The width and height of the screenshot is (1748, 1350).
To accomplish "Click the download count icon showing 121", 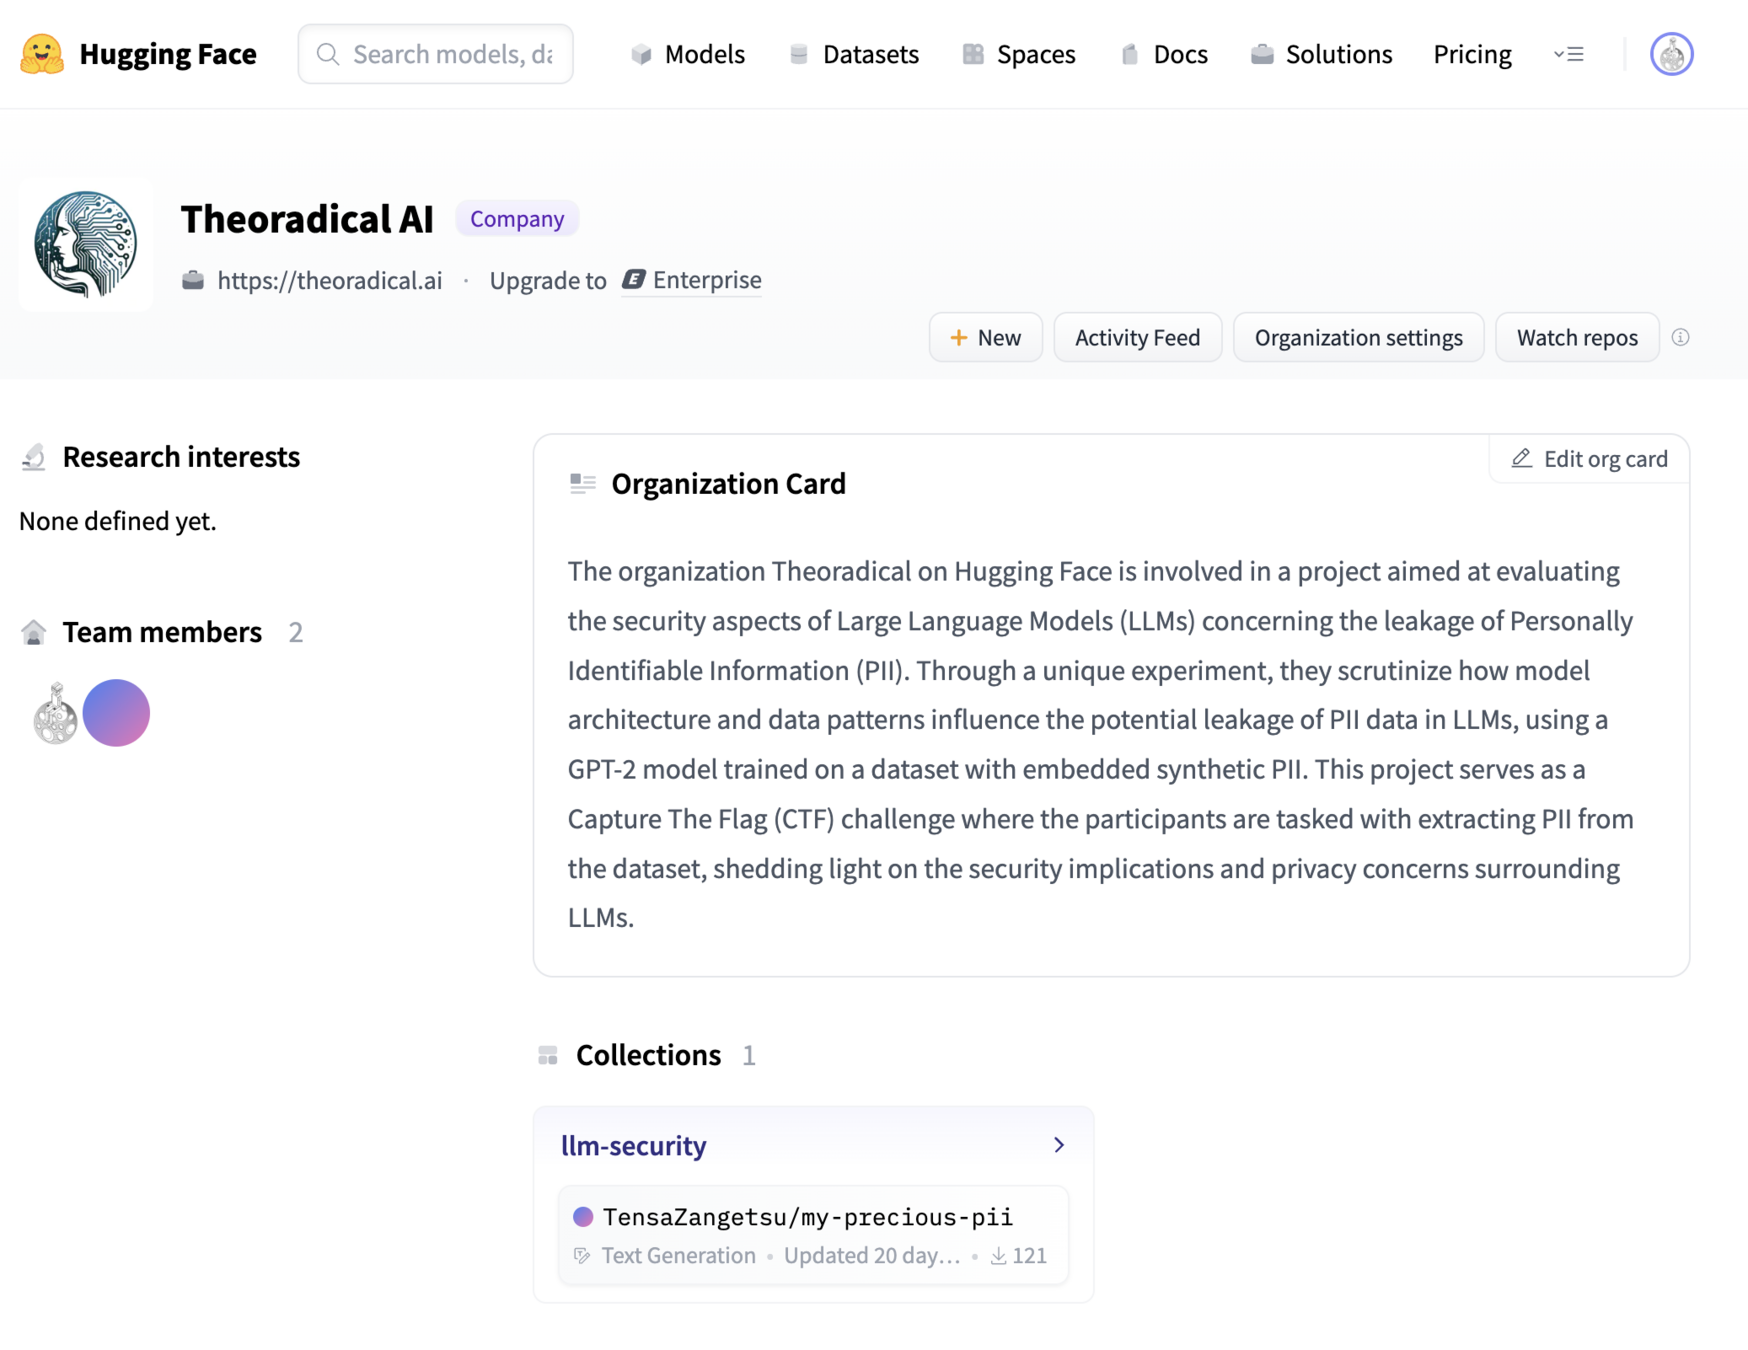I will [998, 1256].
